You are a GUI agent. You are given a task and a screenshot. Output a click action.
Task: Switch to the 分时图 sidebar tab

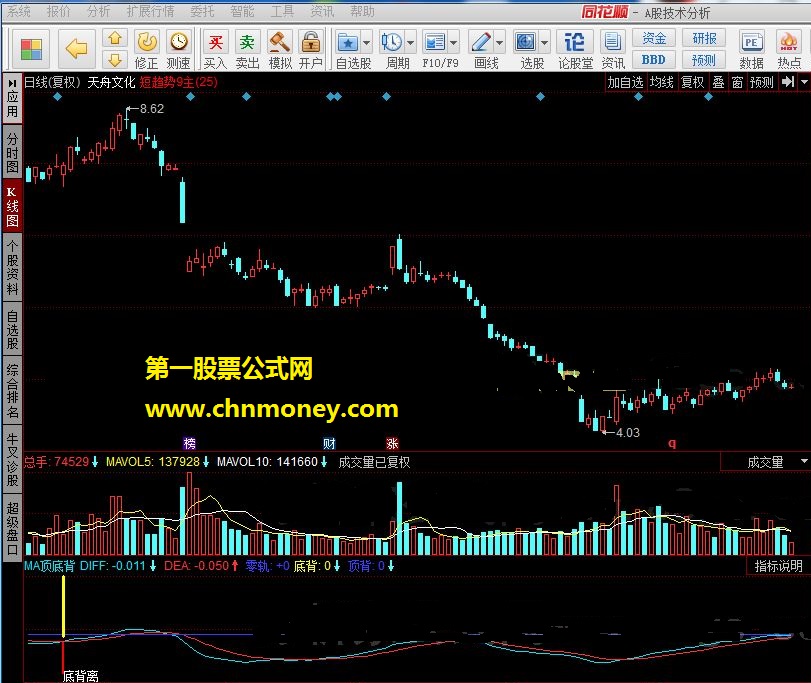pos(12,153)
